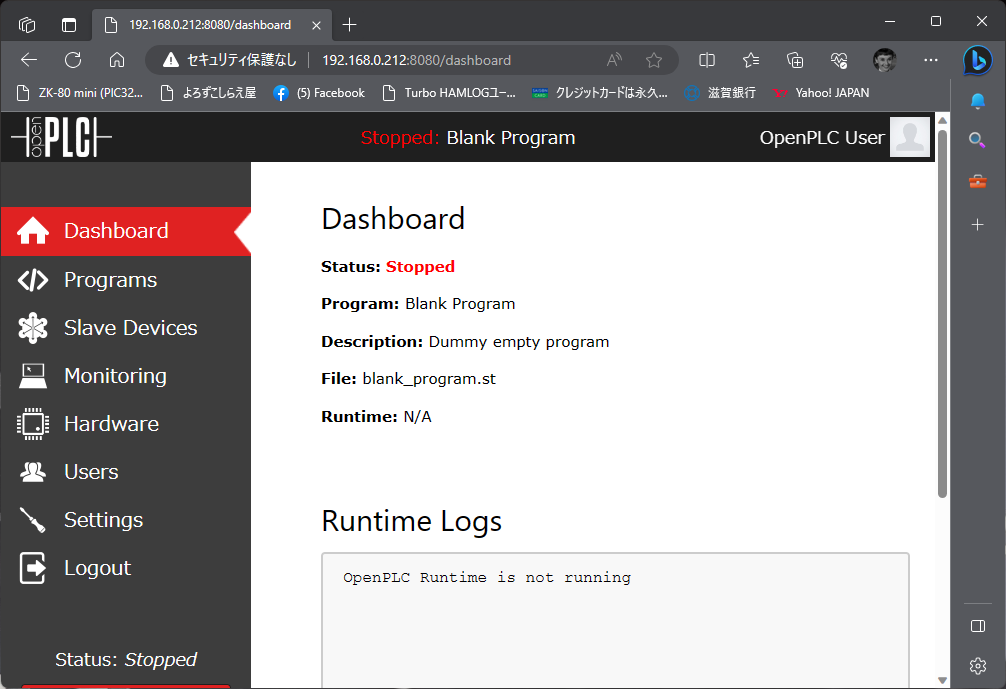
Task: Click the Runtime N/A value
Action: click(417, 417)
